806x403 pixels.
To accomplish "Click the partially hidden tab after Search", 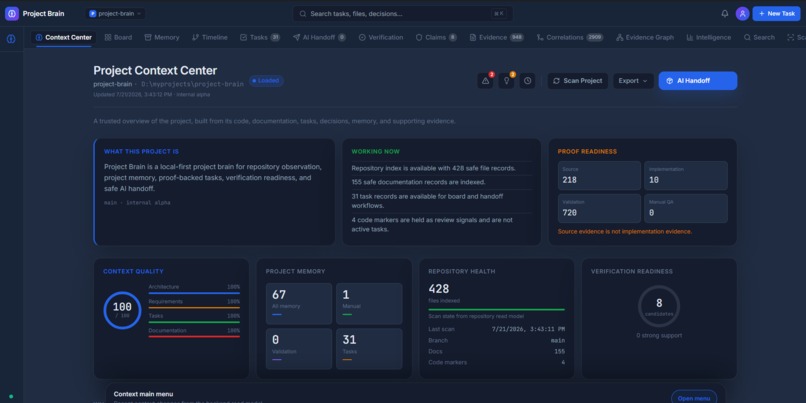I will 796,38.
